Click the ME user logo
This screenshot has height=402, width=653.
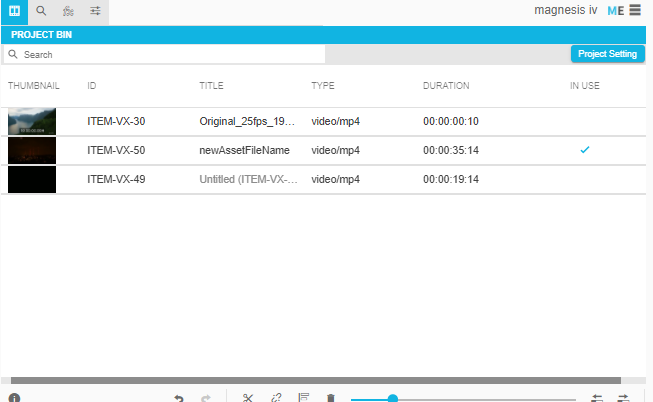(x=616, y=11)
